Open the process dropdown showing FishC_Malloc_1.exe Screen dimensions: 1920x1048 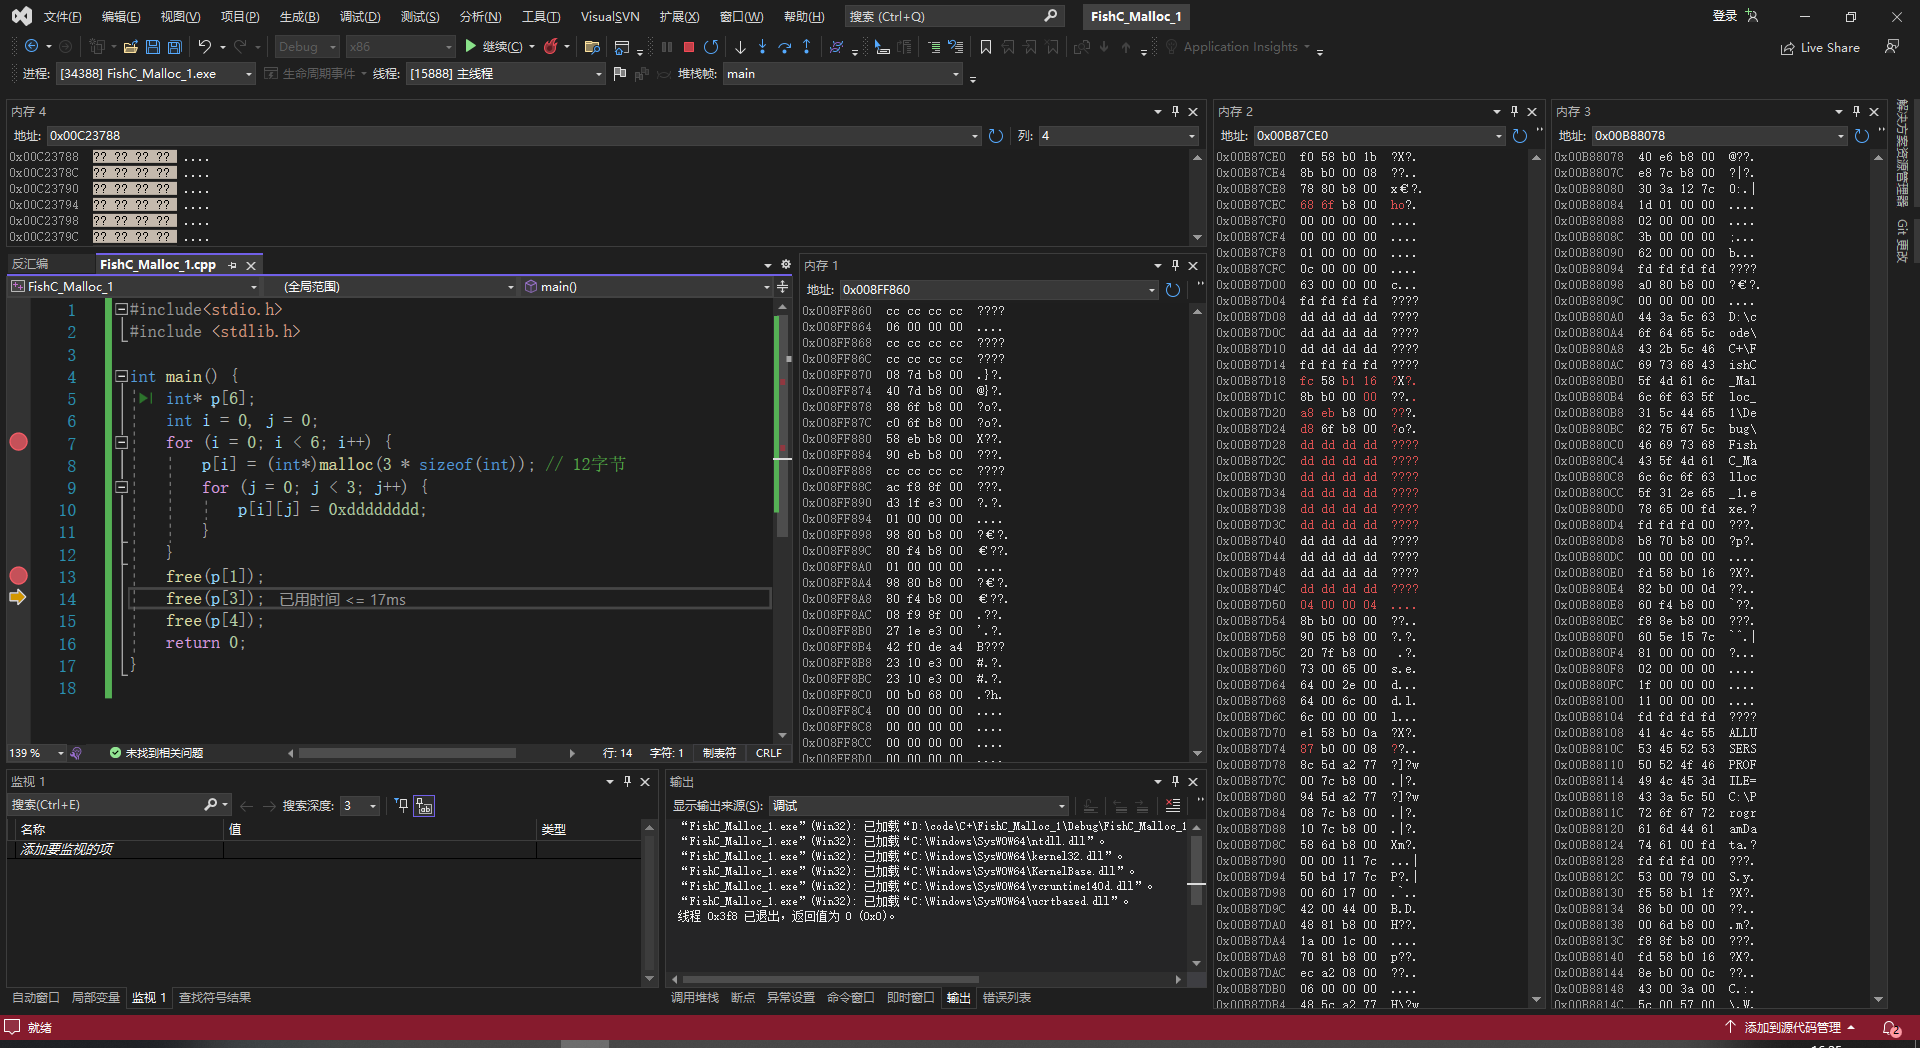(155, 74)
